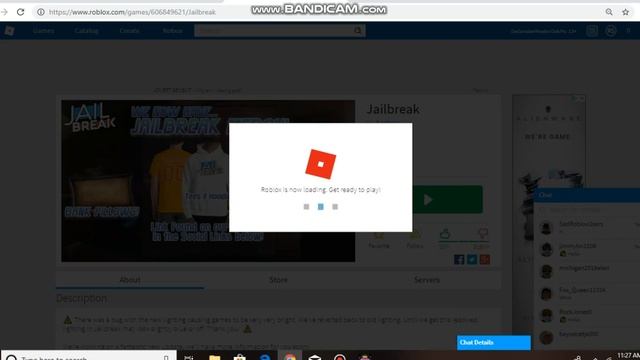Click the Description heading text

[x=82, y=299]
